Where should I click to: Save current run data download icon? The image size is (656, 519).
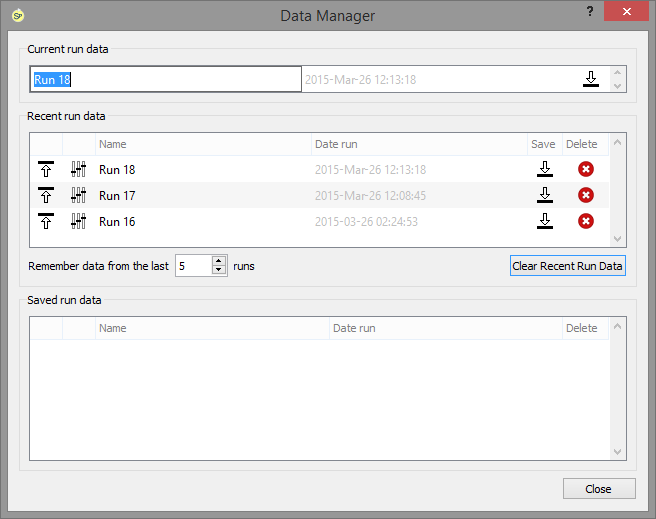pyautogui.click(x=591, y=79)
